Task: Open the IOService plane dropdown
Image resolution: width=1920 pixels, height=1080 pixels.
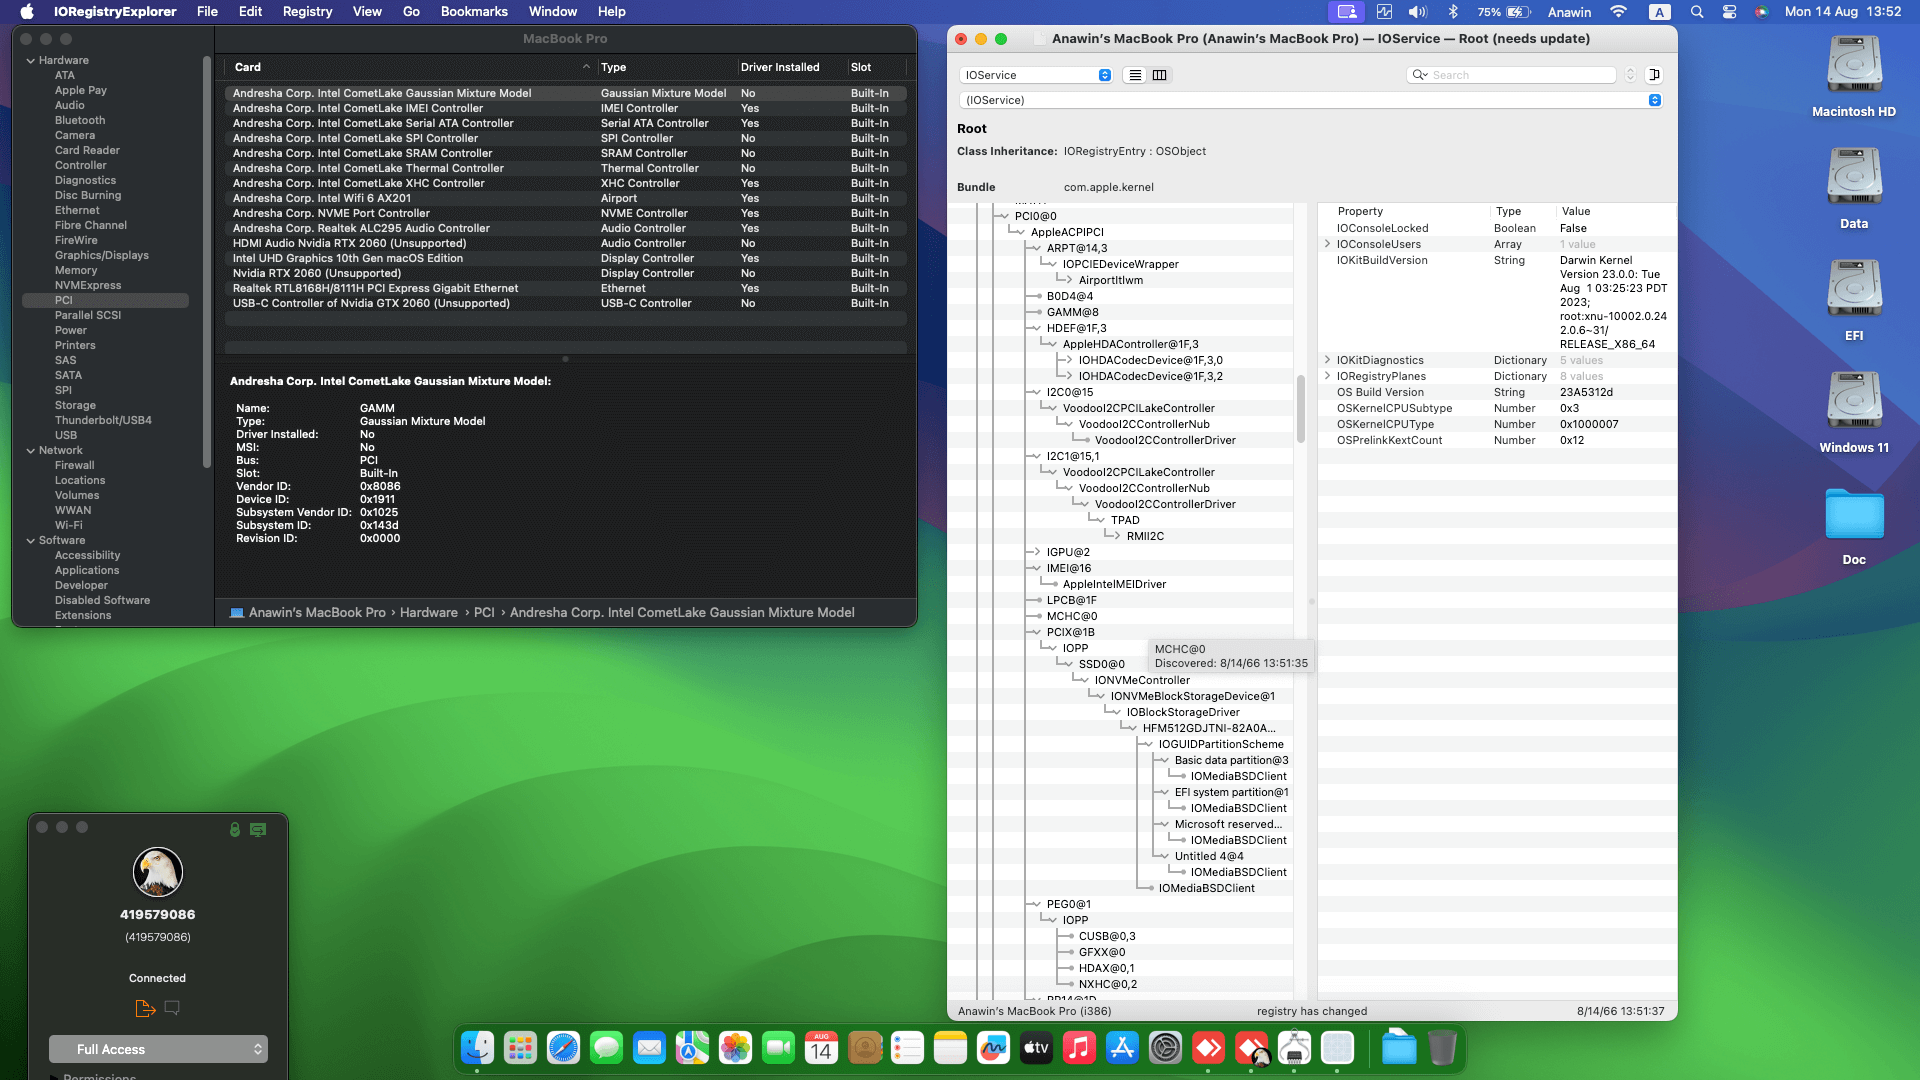Action: pos(1036,75)
